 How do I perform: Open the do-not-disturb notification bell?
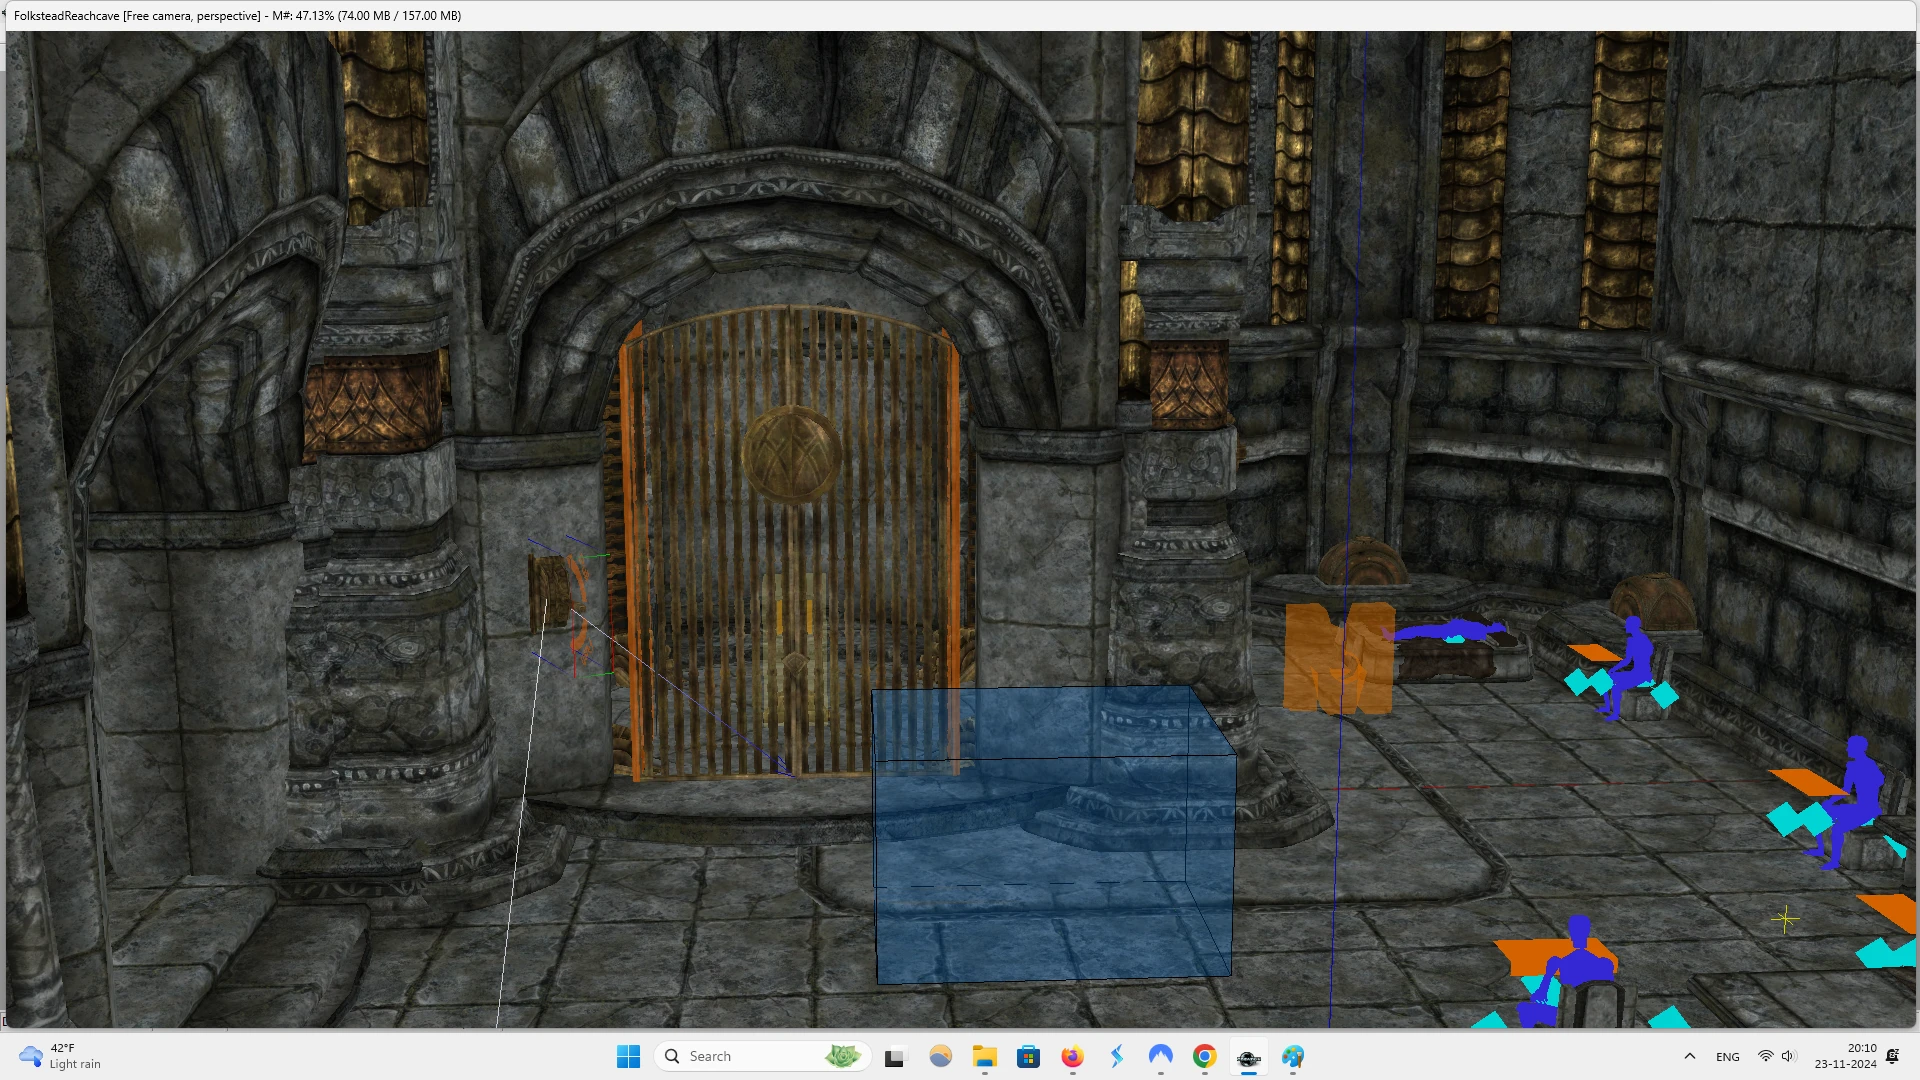pos(1892,1056)
